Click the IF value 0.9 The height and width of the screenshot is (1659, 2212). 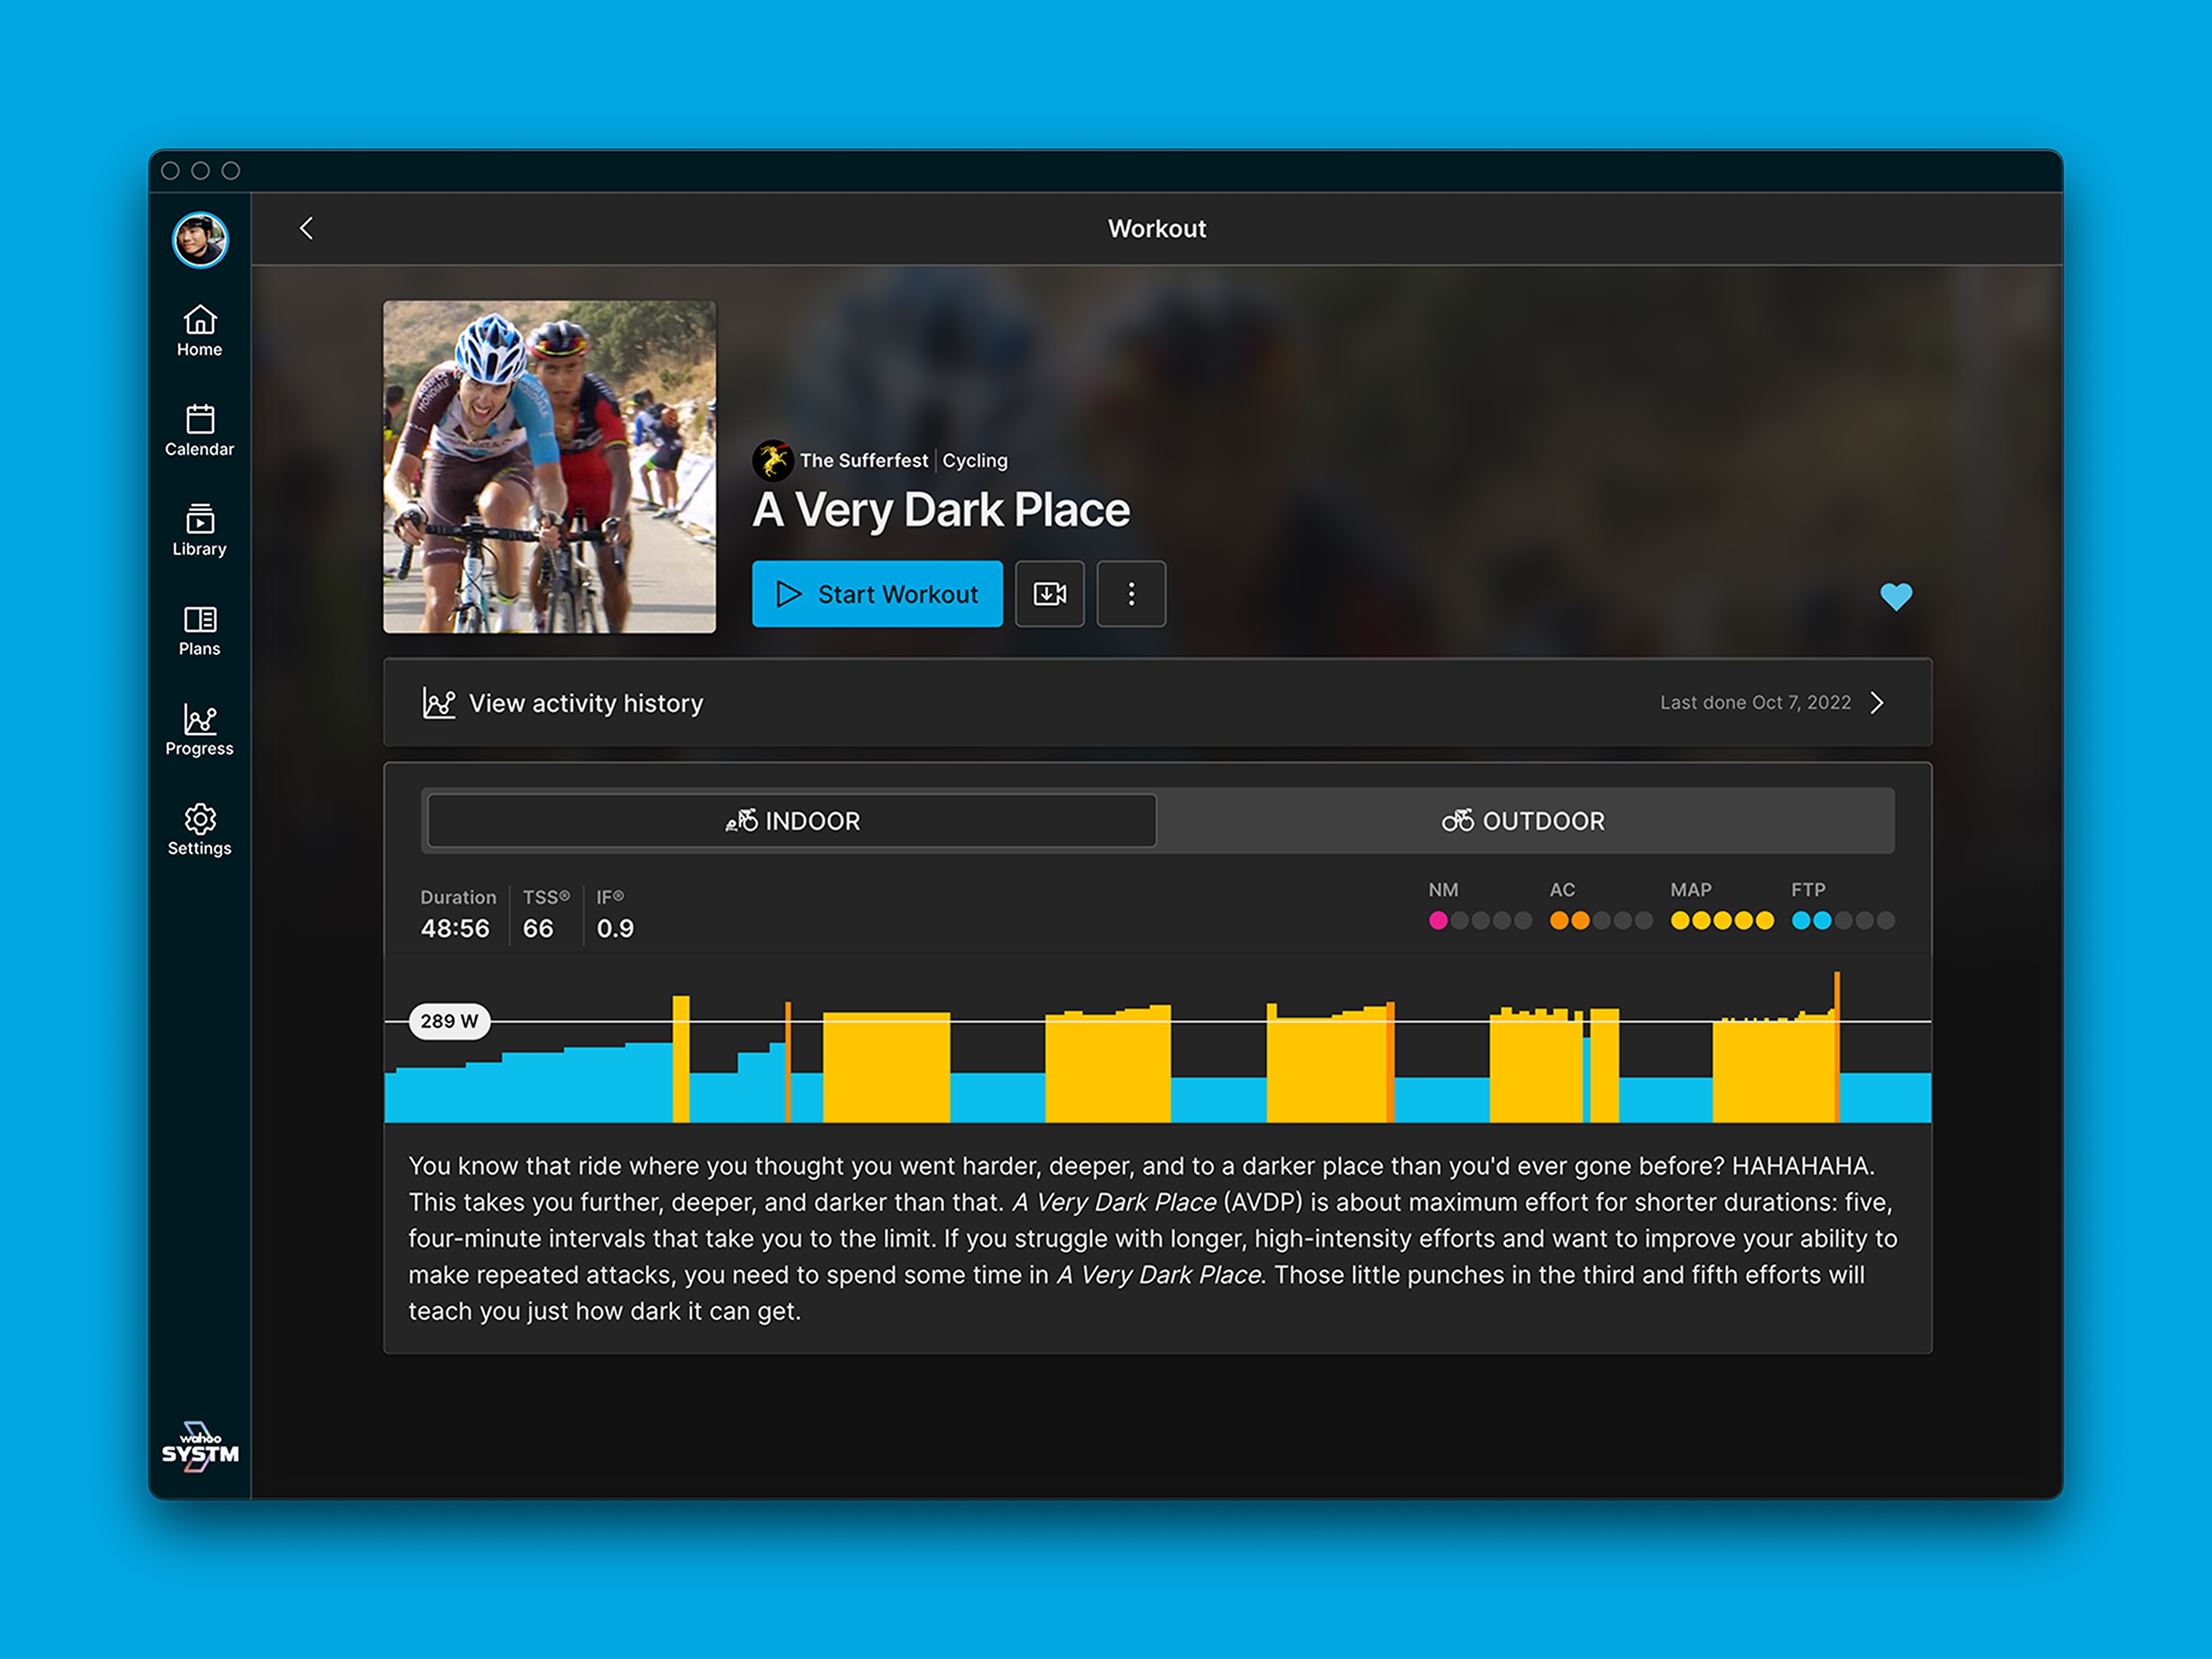[x=615, y=929]
